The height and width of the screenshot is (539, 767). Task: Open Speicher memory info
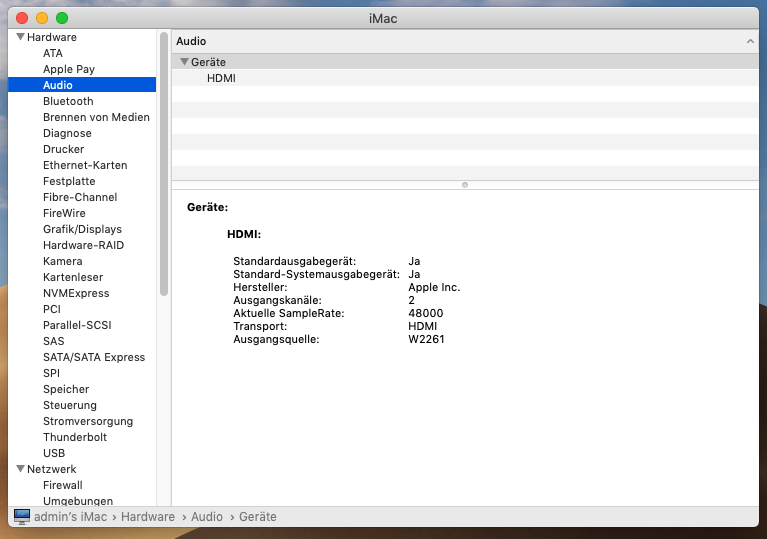66,389
